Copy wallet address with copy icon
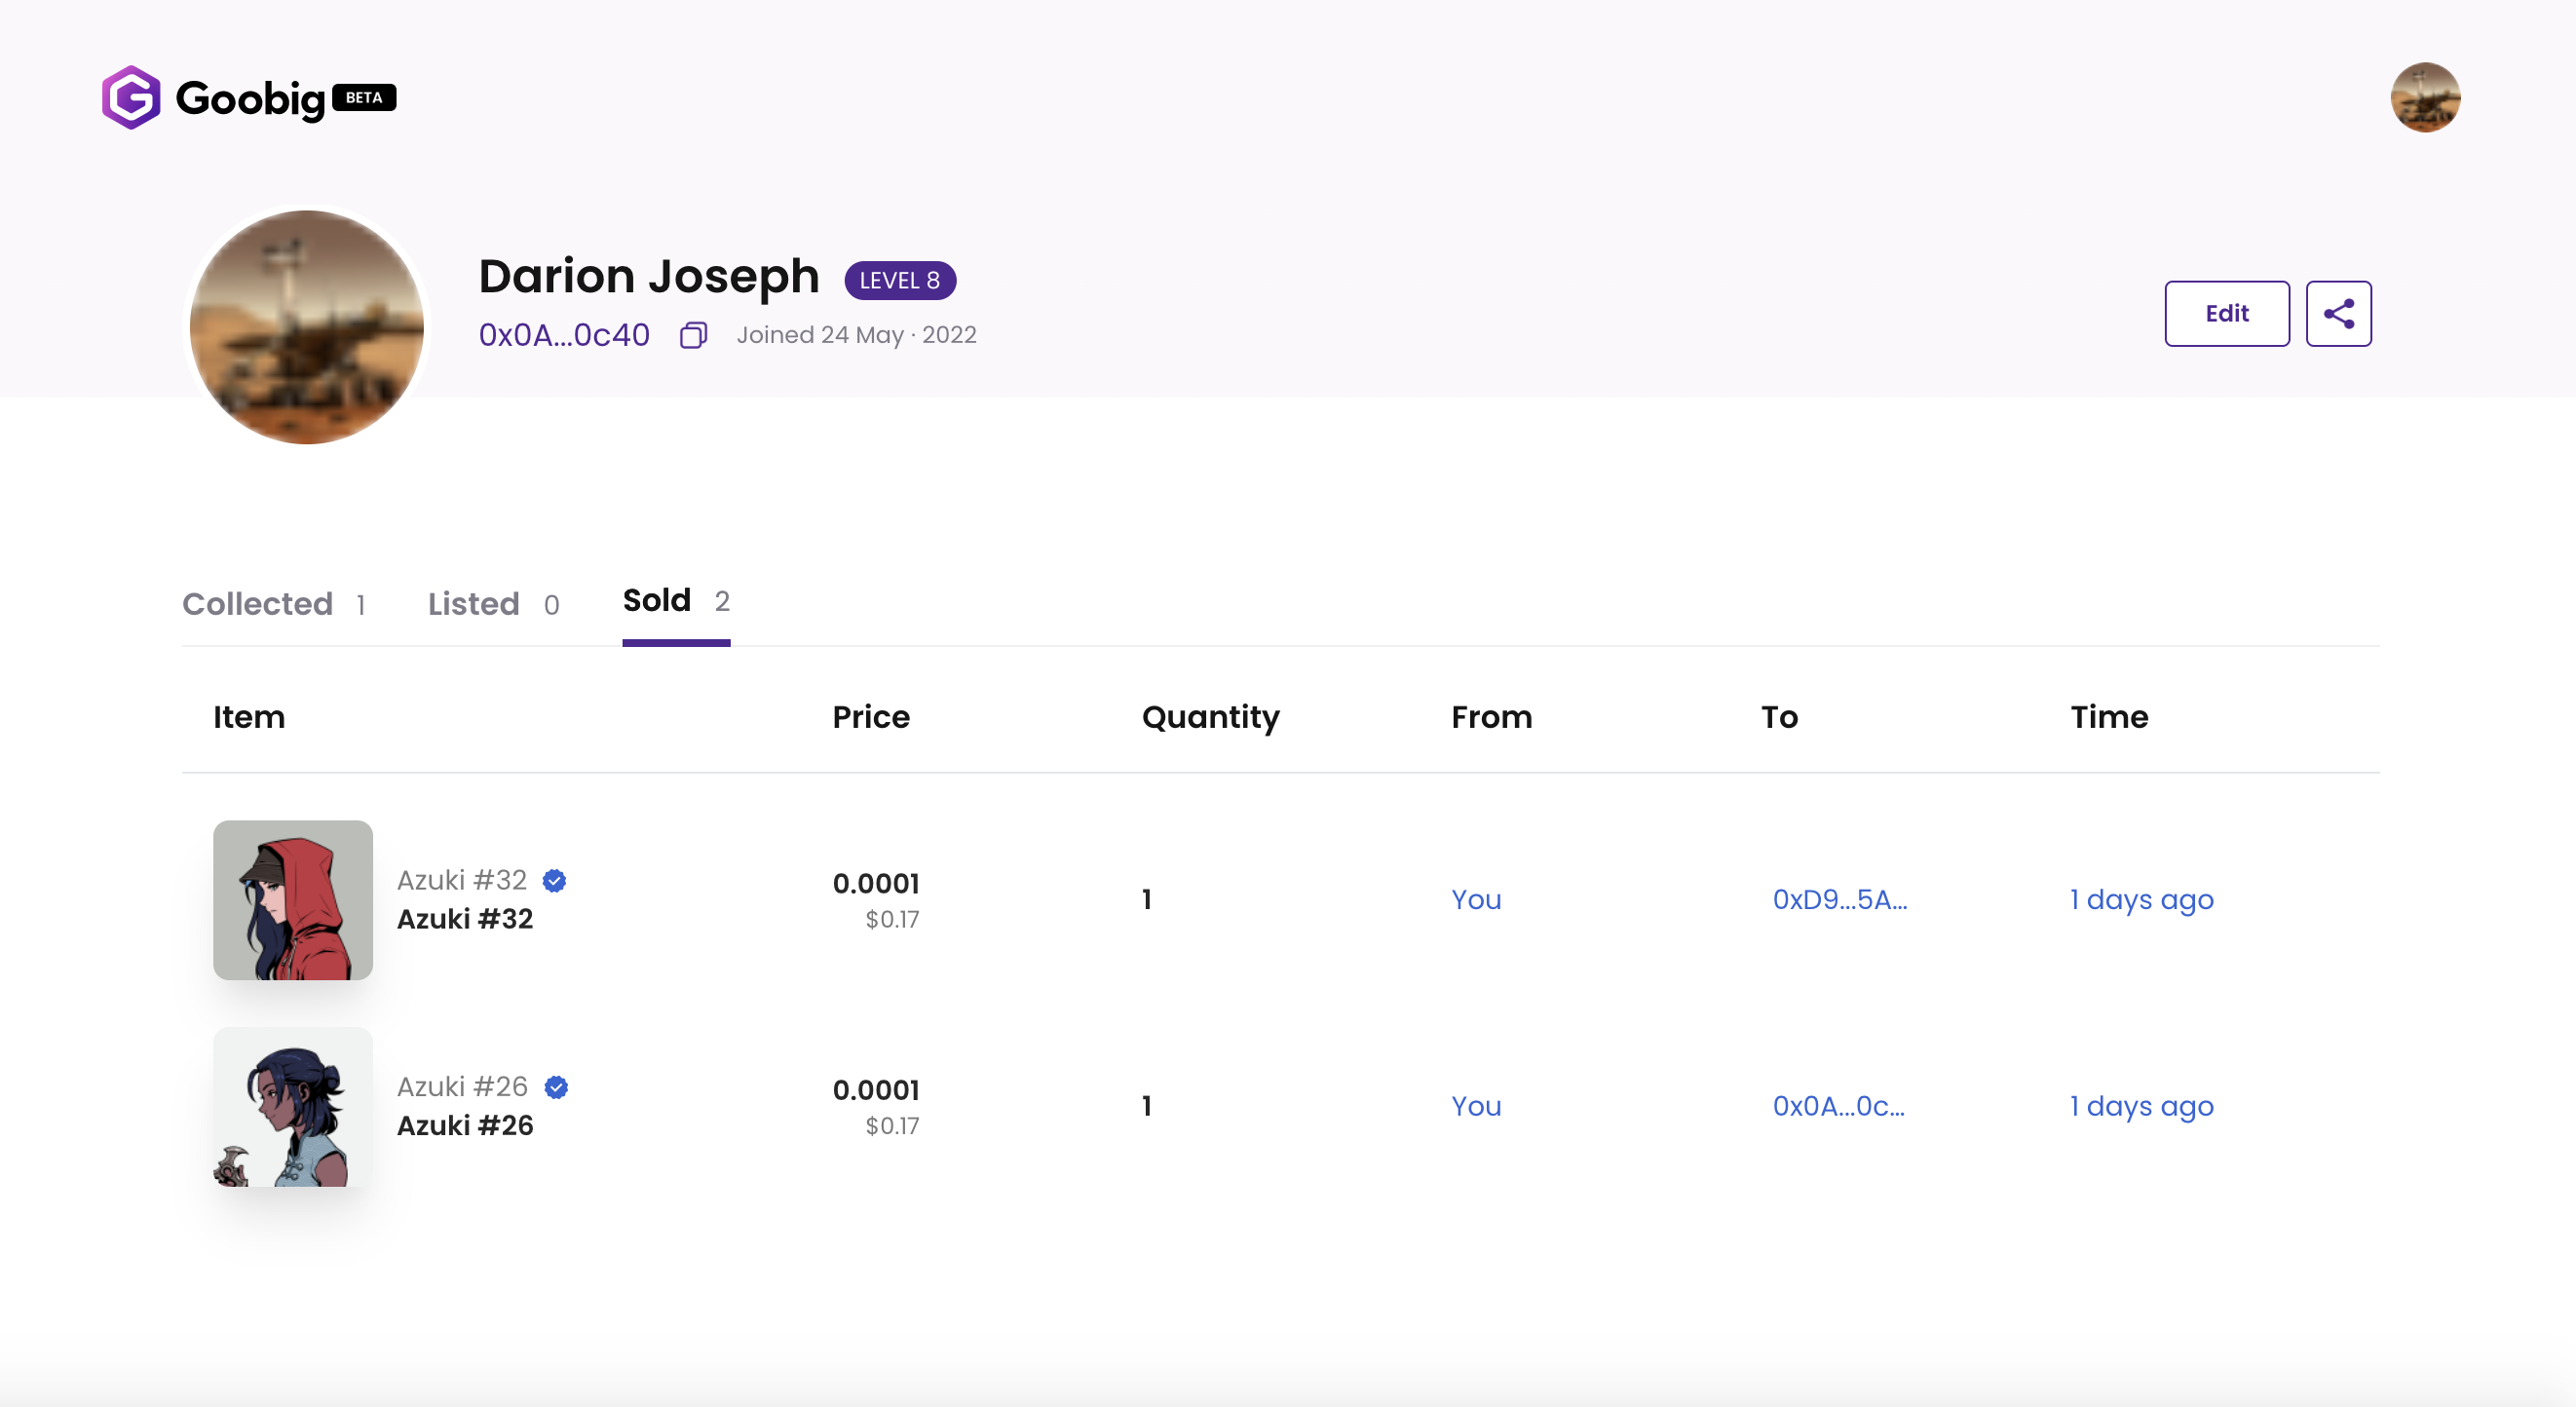 point(693,335)
